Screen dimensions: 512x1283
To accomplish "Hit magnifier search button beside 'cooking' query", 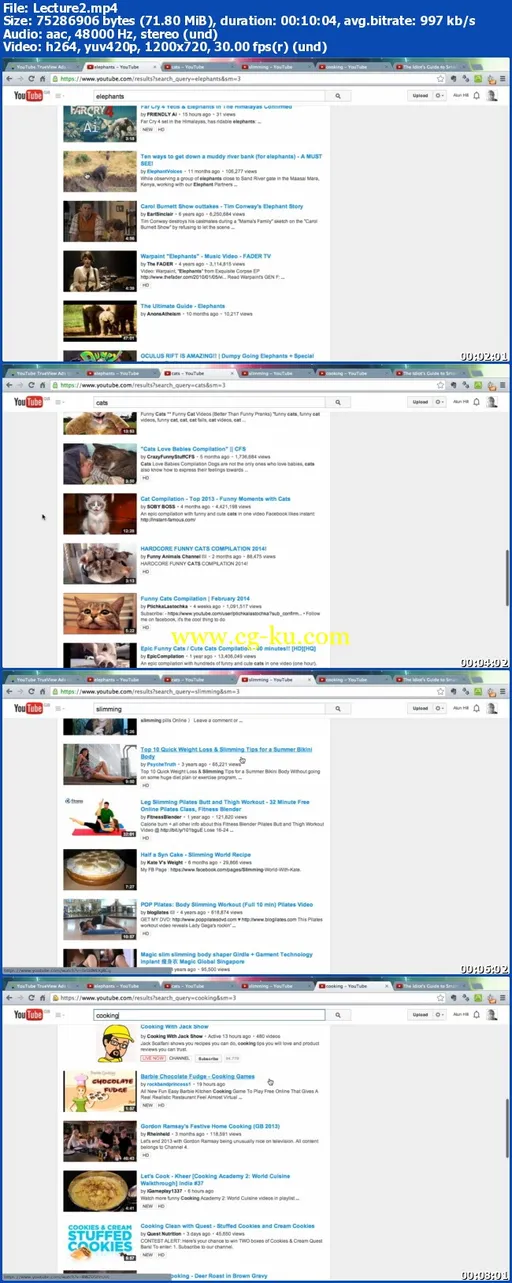I will [339, 1014].
